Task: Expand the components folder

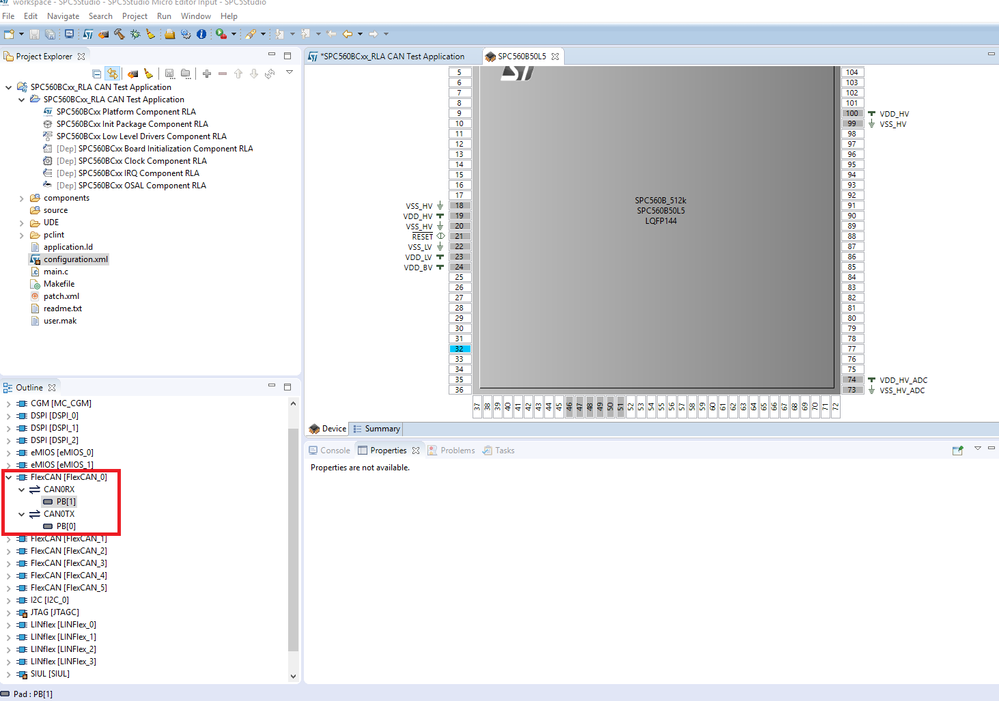Action: [x=22, y=199]
